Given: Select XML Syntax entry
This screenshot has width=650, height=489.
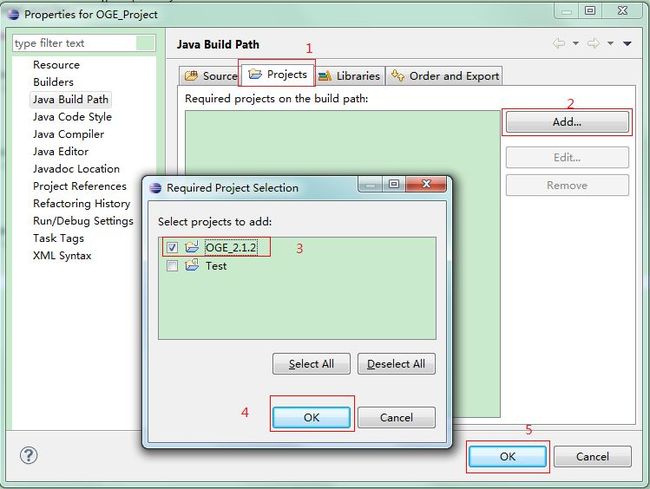Looking at the screenshot, I should [x=62, y=256].
